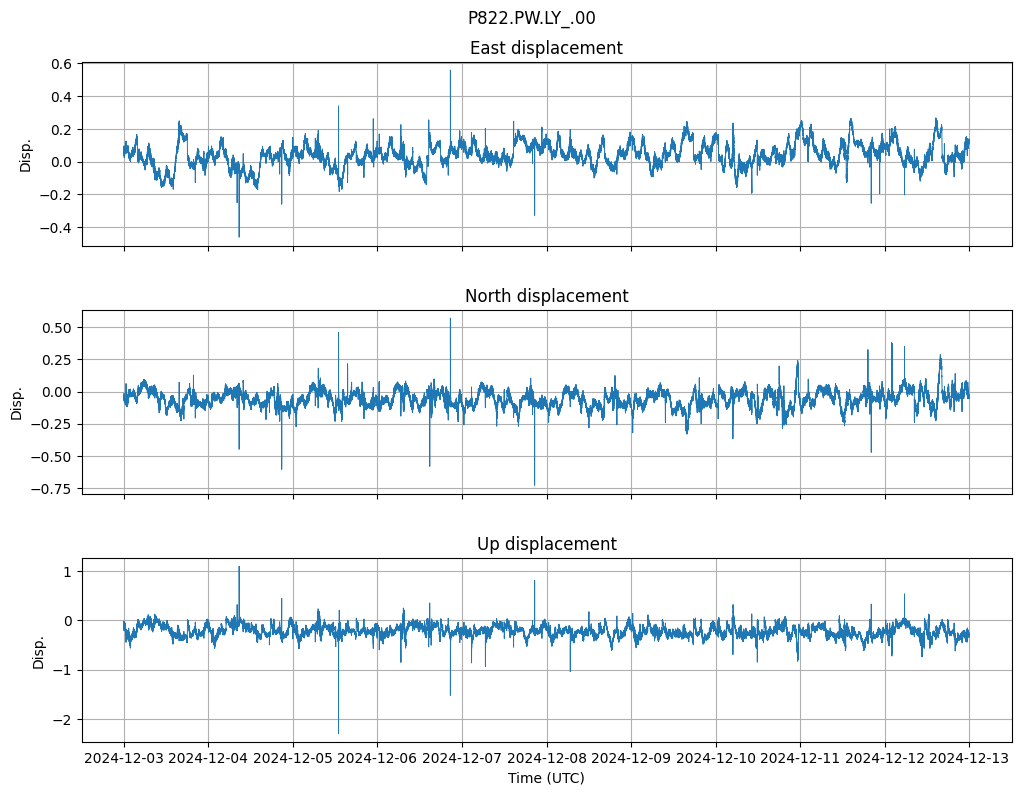This screenshot has width=1021, height=795.
Task: Click the figure title P822.PW.LY_.00
Action: click(x=531, y=18)
